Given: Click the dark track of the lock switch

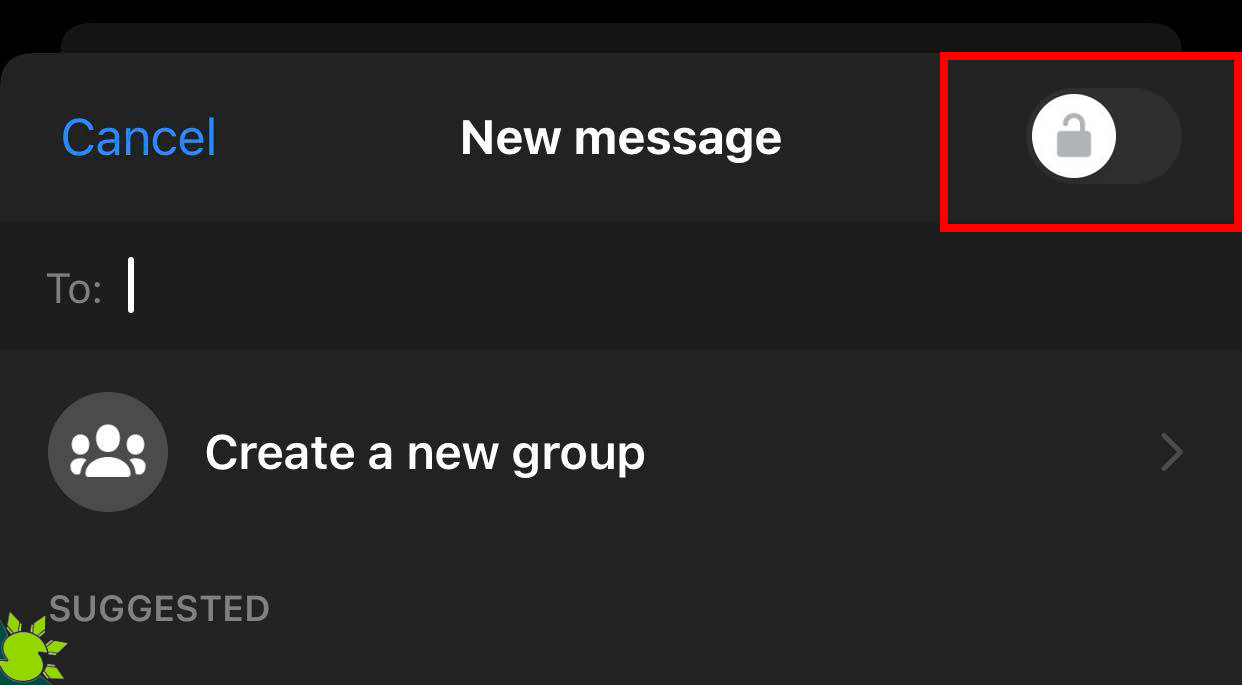Looking at the screenshot, I should click(1148, 136).
